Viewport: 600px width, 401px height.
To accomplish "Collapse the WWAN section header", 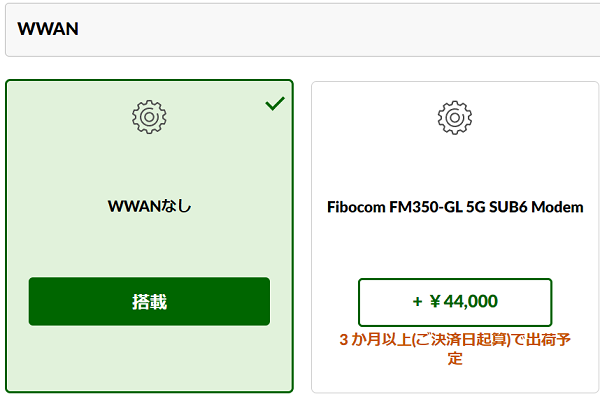I will click(x=302, y=29).
